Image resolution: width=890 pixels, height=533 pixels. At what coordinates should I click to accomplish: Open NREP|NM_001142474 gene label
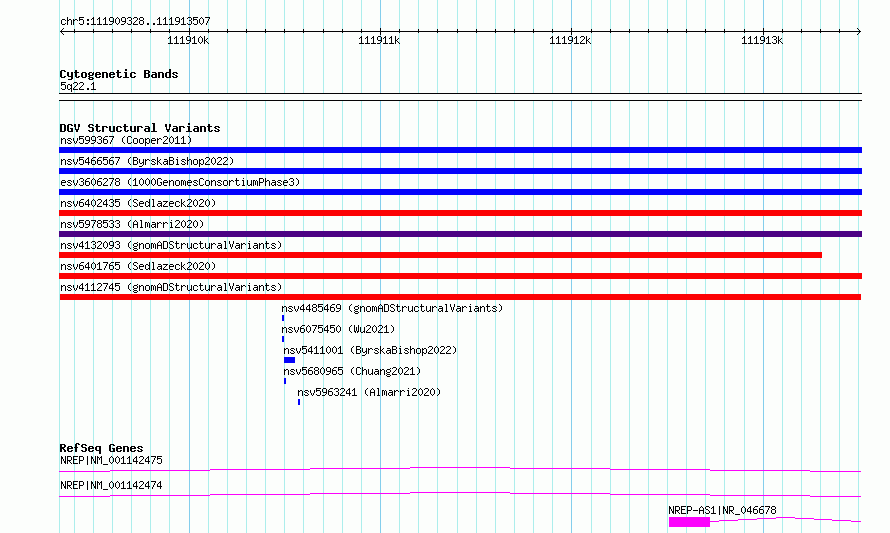point(111,485)
